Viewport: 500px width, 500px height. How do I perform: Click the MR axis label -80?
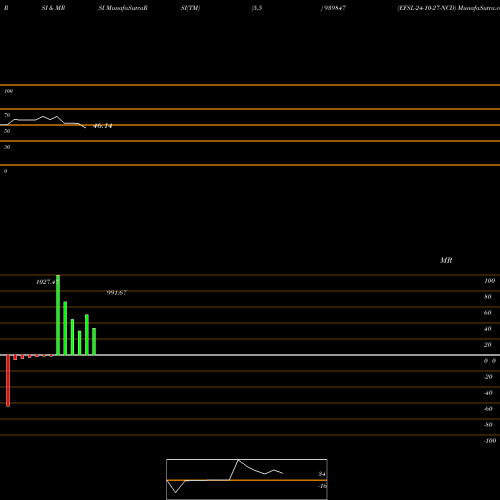[488, 425]
